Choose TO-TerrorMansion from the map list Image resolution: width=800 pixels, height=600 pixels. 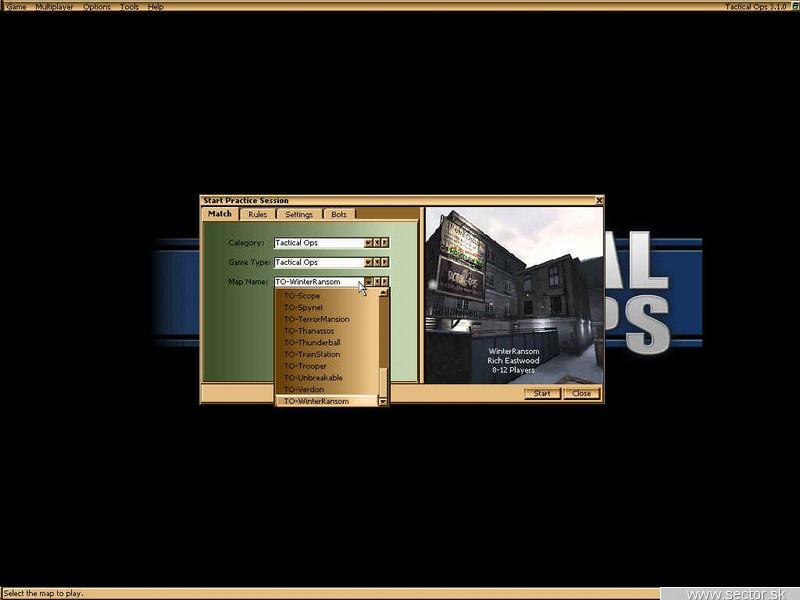point(328,319)
